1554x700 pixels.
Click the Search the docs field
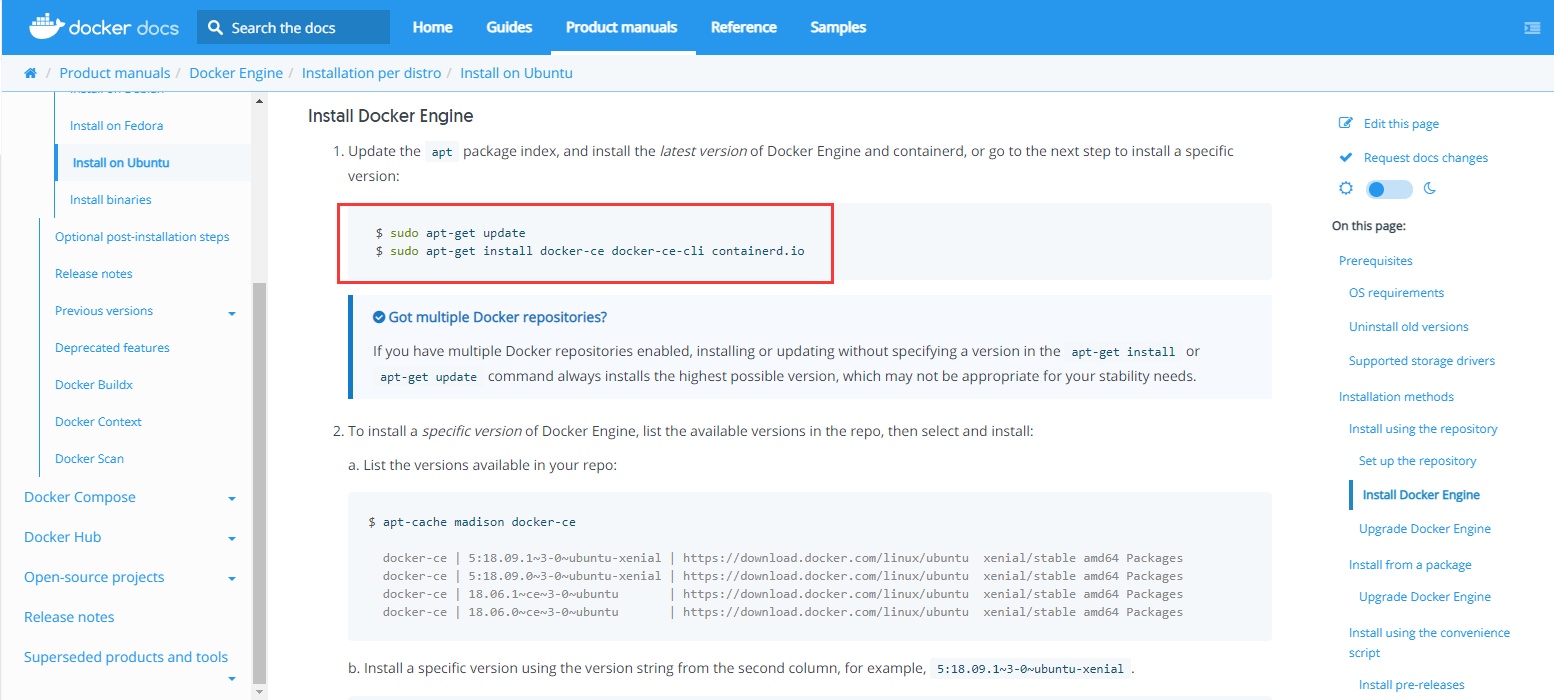[x=293, y=27]
